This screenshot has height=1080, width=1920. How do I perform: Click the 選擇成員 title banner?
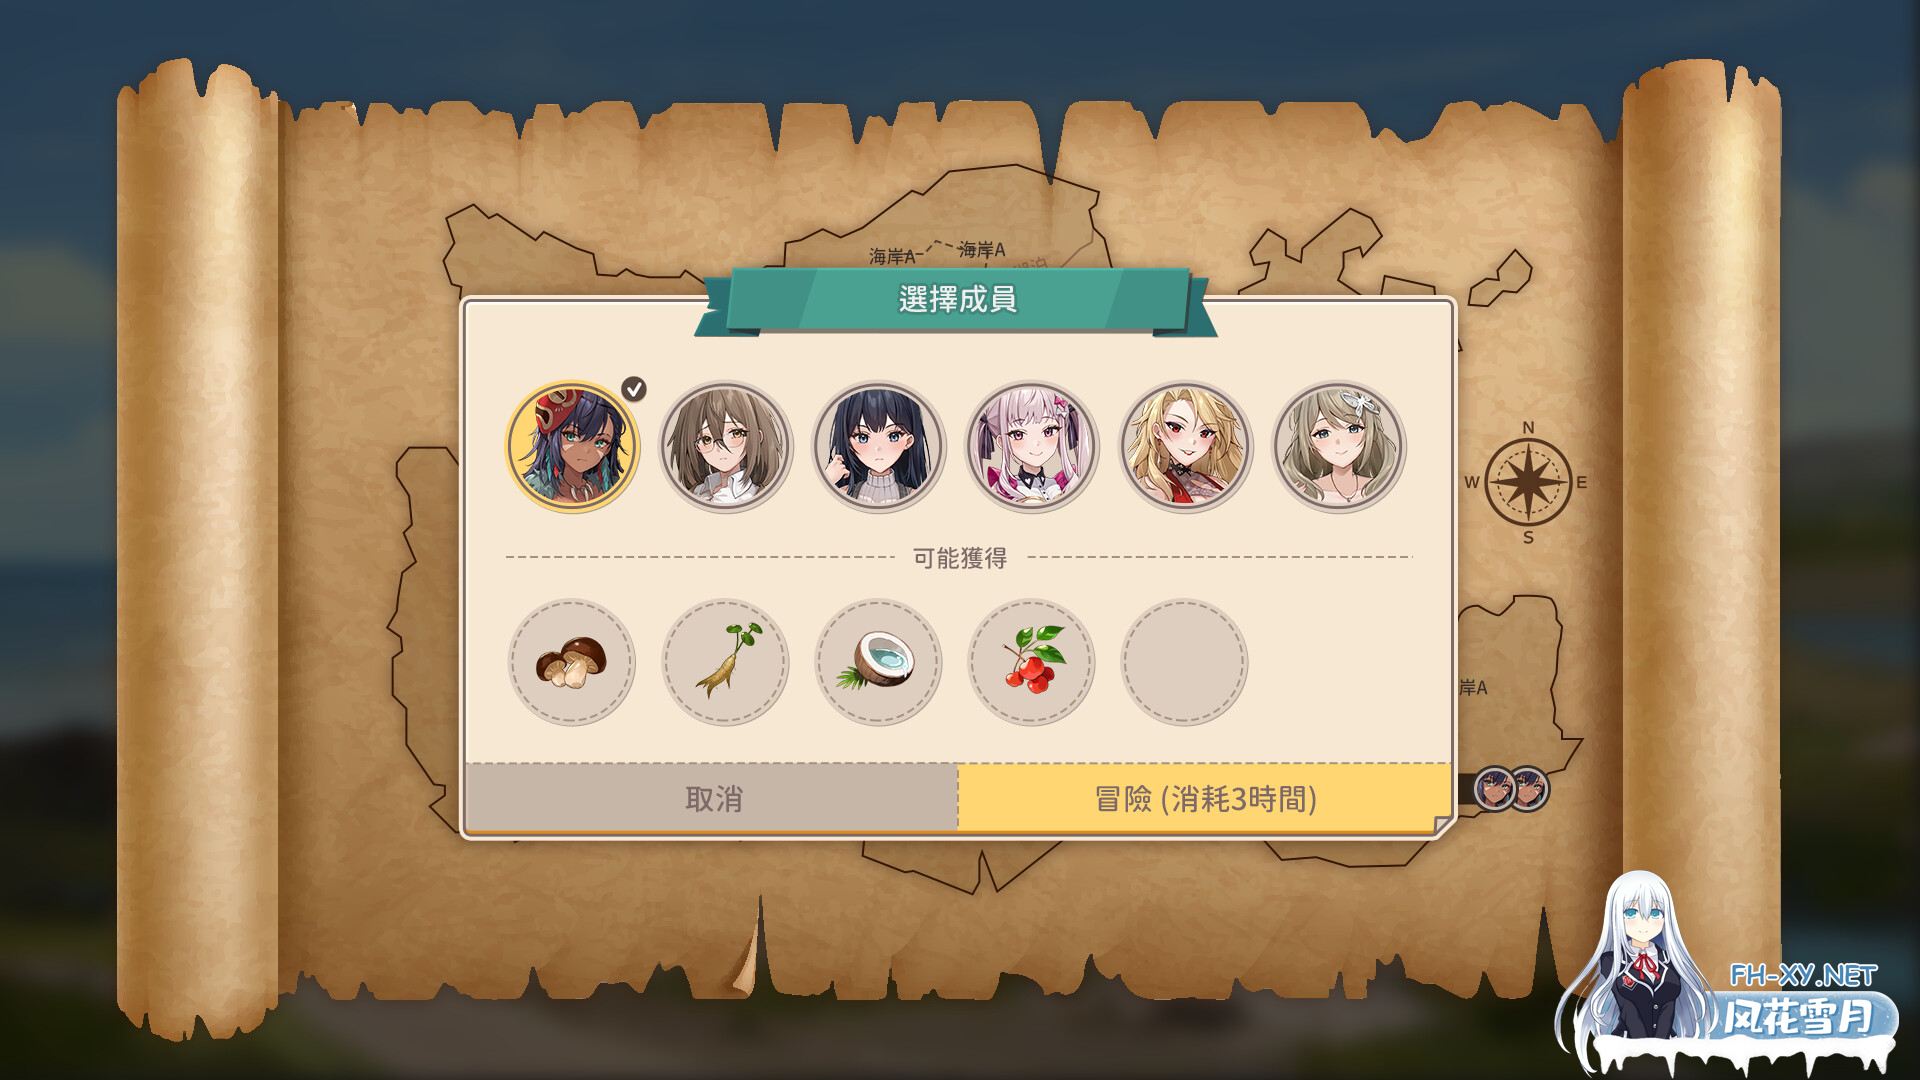958,299
